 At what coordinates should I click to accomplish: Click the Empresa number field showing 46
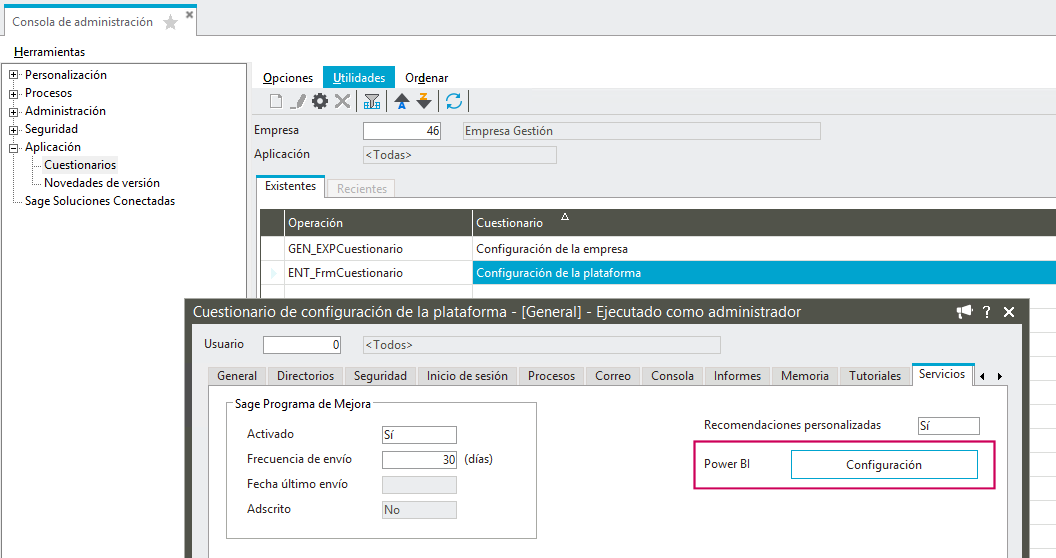pyautogui.click(x=402, y=131)
